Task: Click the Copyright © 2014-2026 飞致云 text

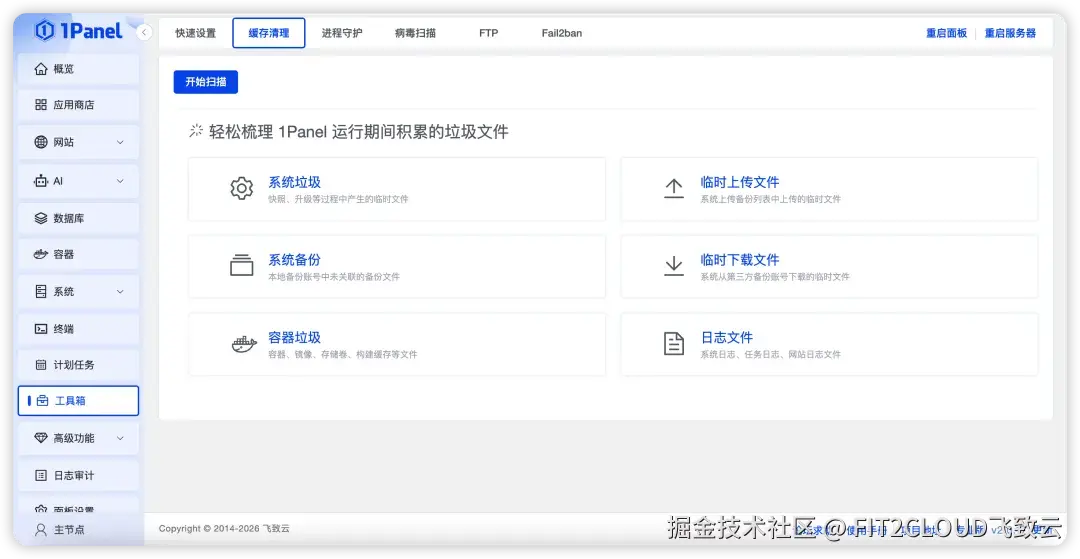Action: (x=224, y=529)
